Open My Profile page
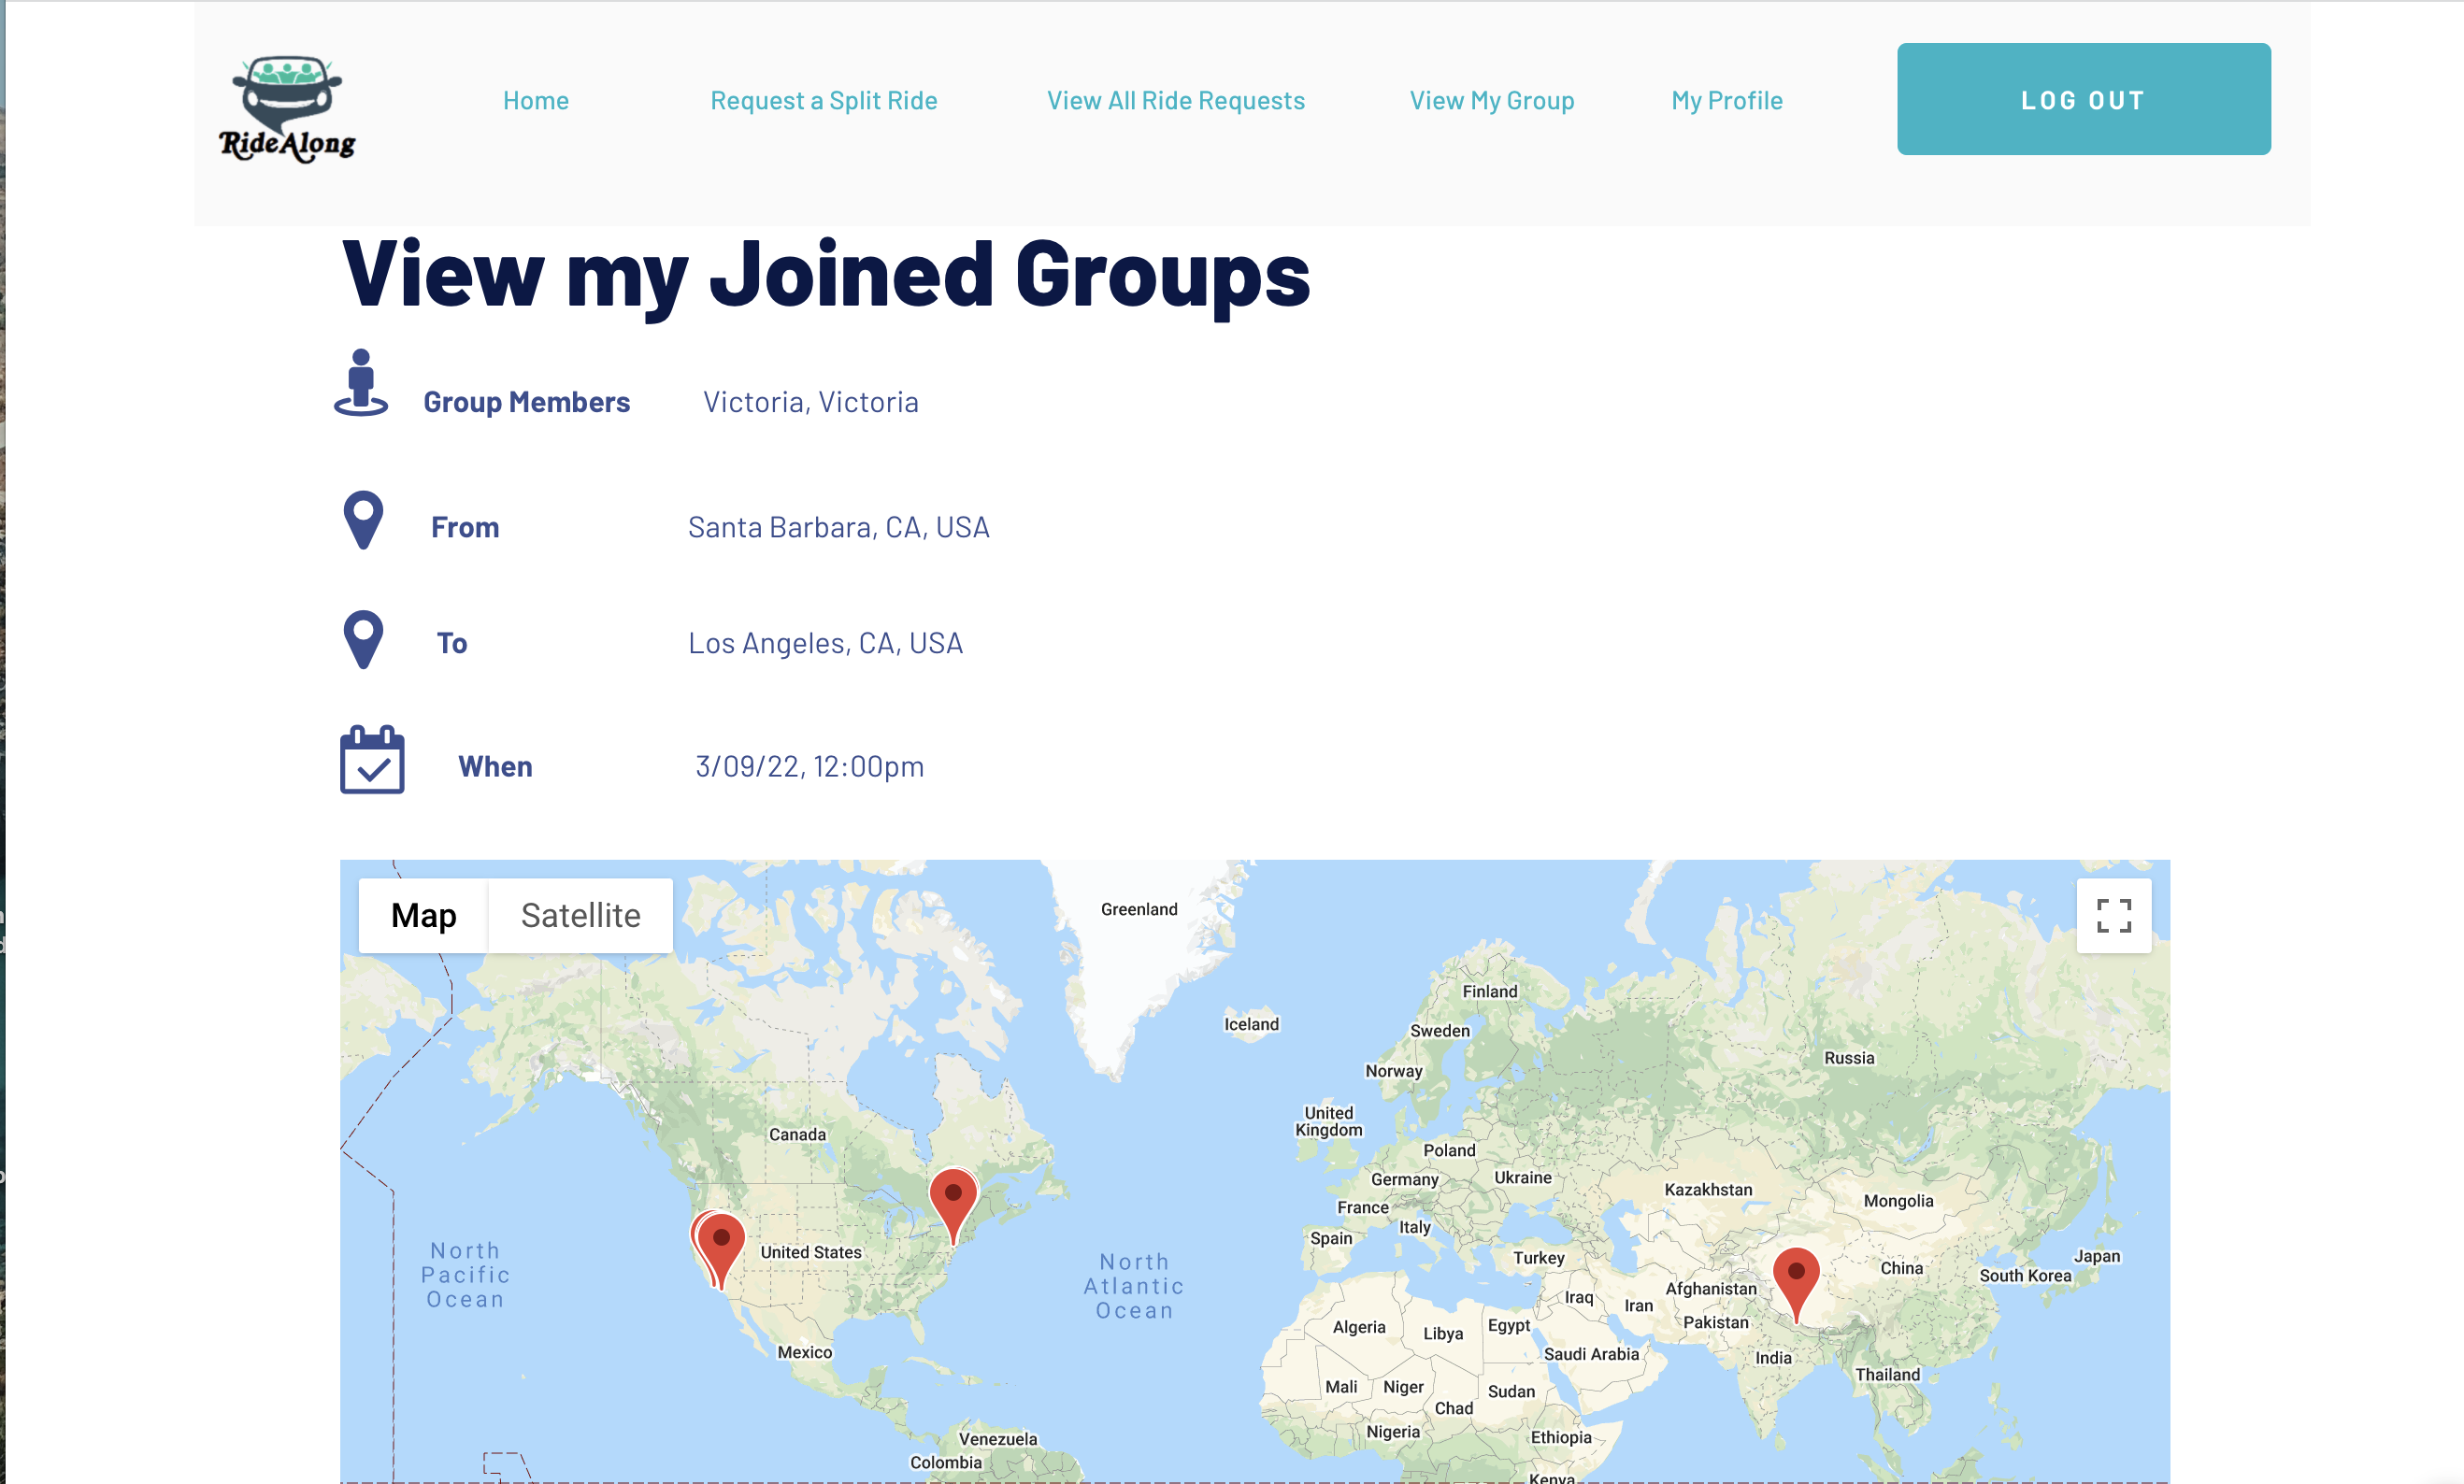The height and width of the screenshot is (1484, 2464). pyautogui.click(x=1726, y=100)
